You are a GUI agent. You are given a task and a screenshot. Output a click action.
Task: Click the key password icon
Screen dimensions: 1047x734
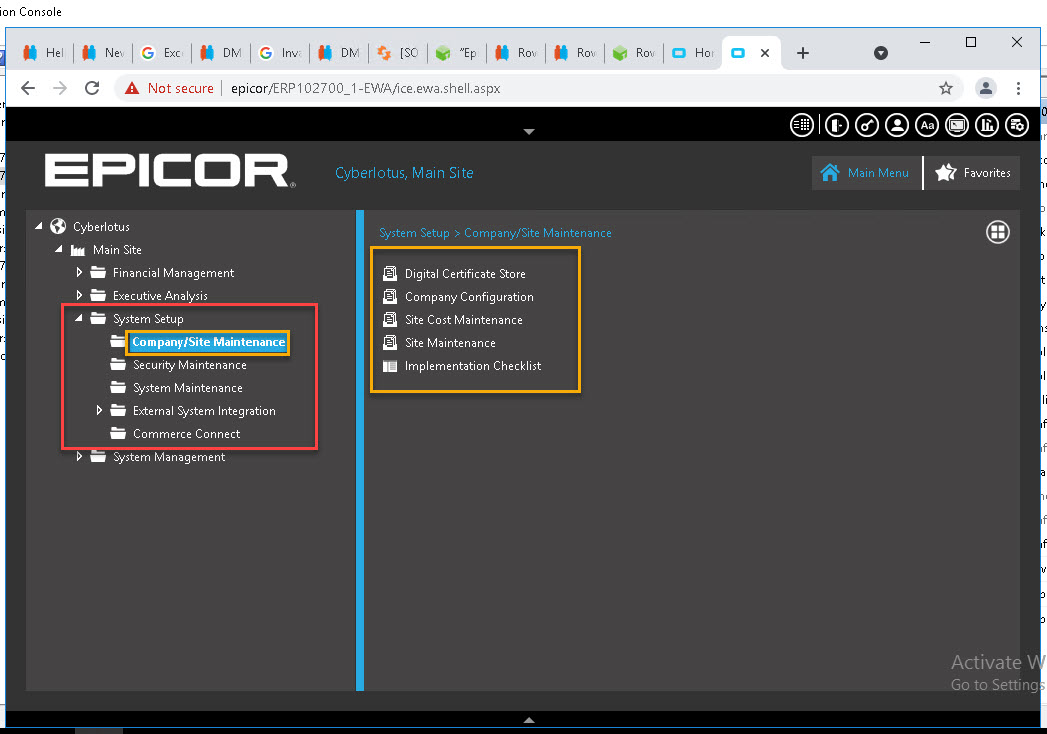(867, 125)
